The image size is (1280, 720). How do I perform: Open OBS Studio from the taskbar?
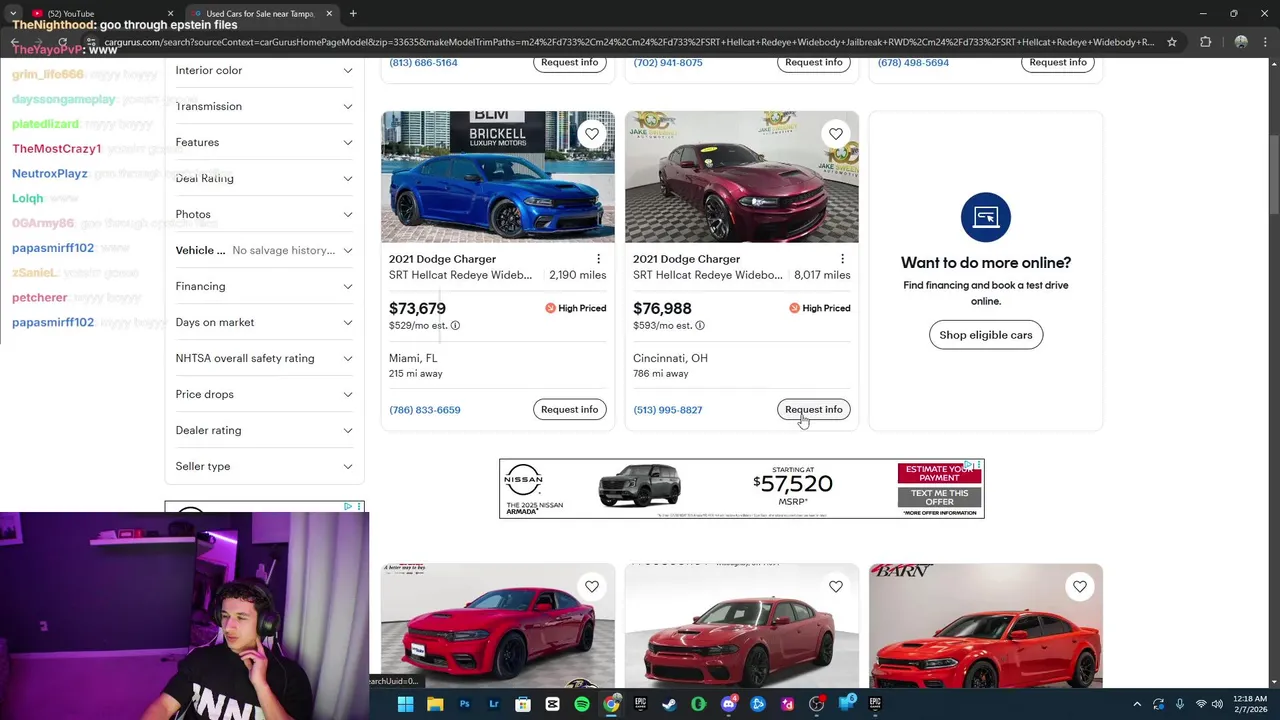pos(816,704)
